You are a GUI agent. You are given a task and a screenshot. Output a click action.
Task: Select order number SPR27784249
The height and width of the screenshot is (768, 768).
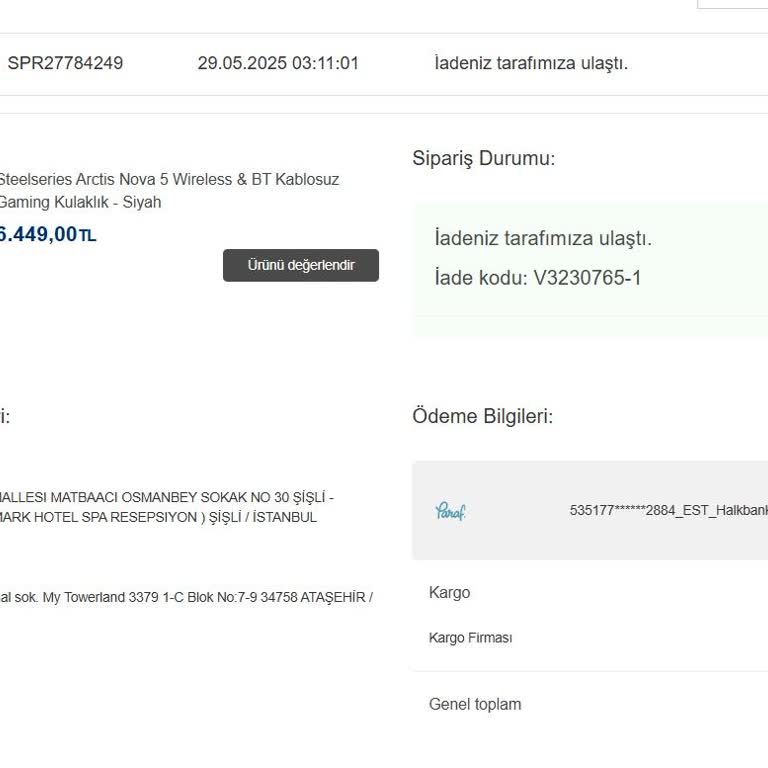(65, 63)
